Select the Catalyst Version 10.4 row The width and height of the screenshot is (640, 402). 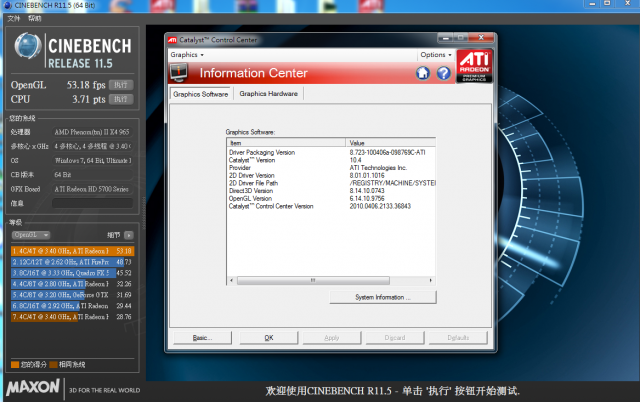coord(331,160)
